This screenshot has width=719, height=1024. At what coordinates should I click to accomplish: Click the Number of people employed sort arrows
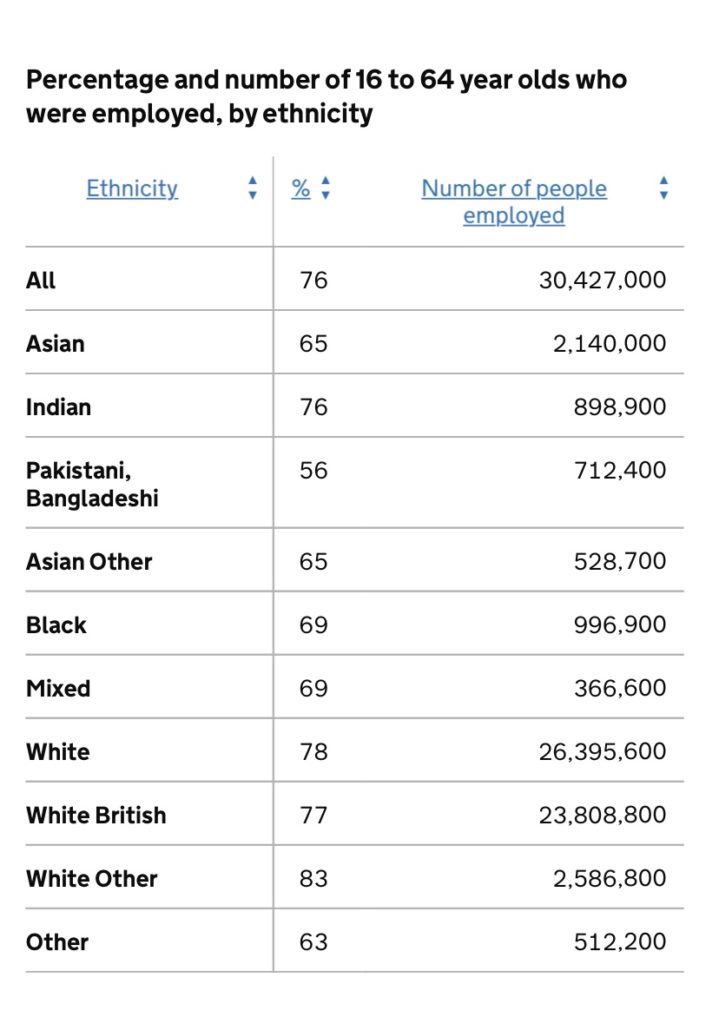pyautogui.click(x=663, y=188)
